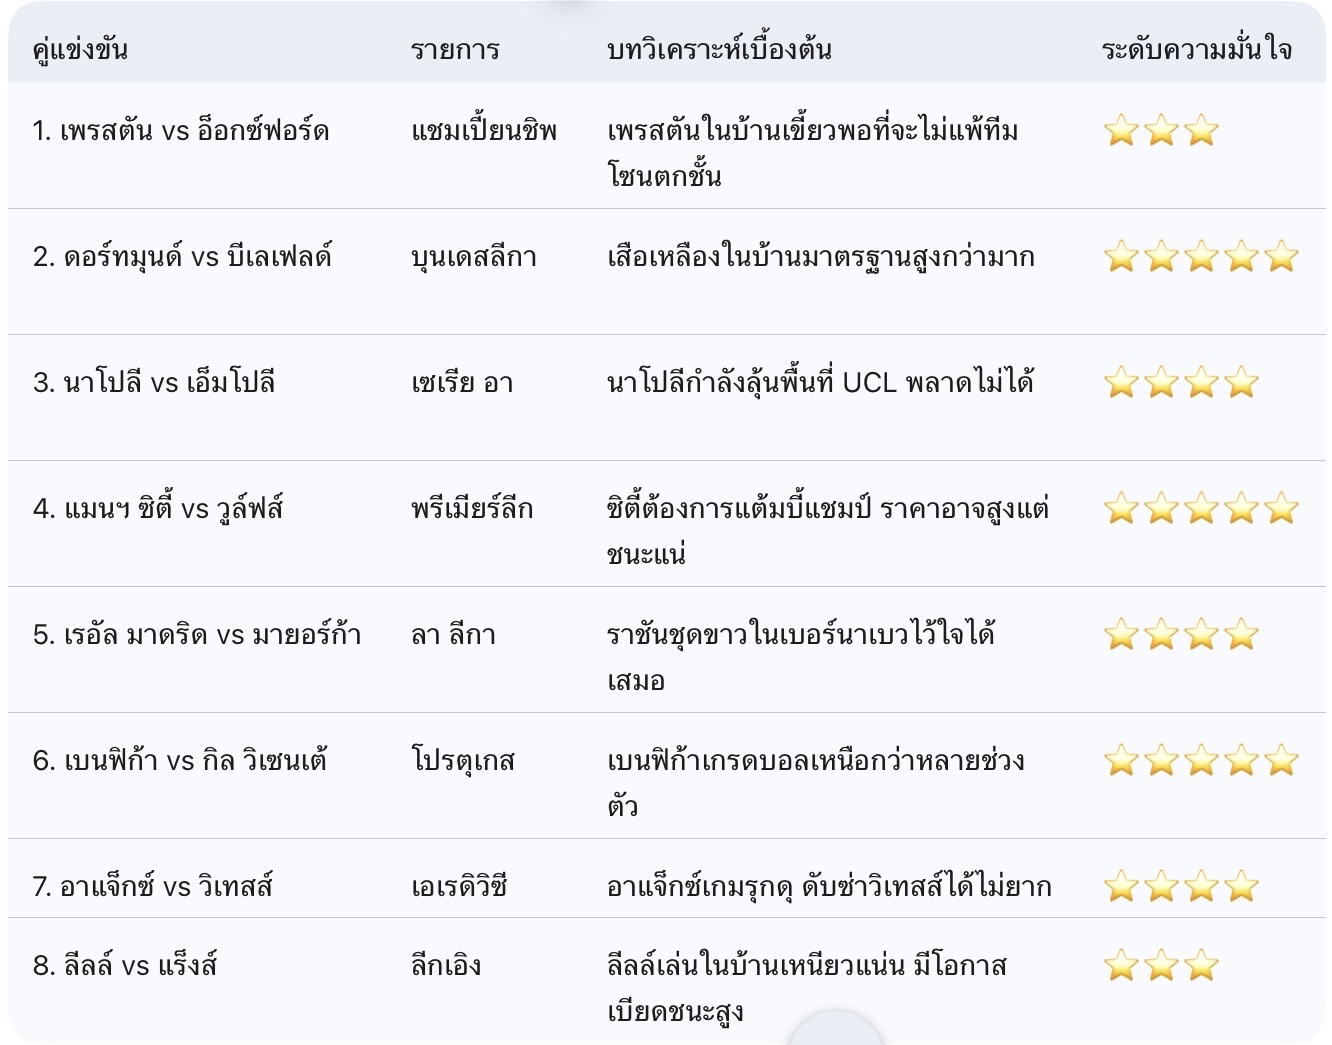The width and height of the screenshot is (1332, 1045).
Task: Click the stars beside แมนฯ ซิตี้ vs วูล์ฟส์
Action: [x=1200, y=509]
